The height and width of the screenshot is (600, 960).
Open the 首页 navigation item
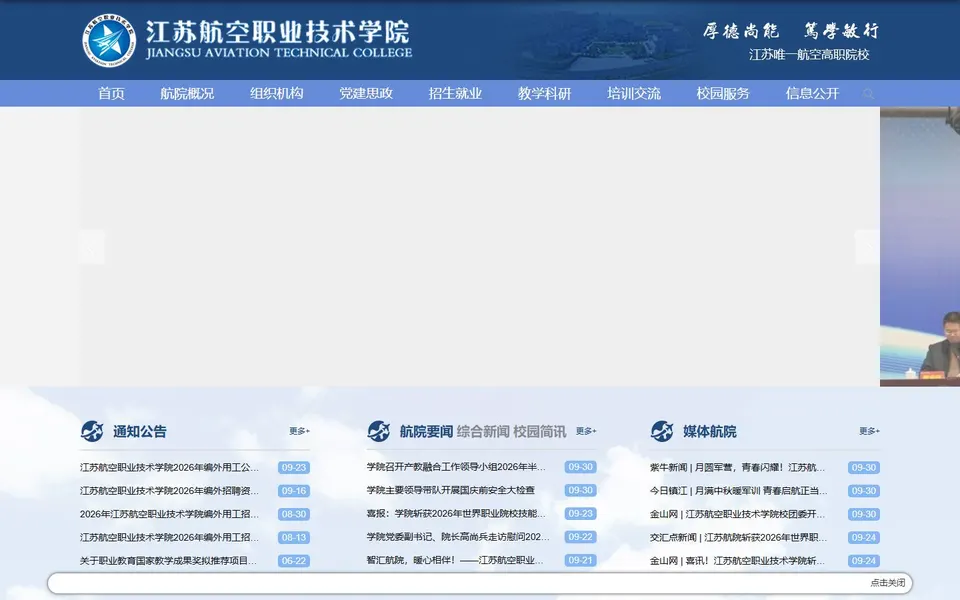click(x=111, y=94)
